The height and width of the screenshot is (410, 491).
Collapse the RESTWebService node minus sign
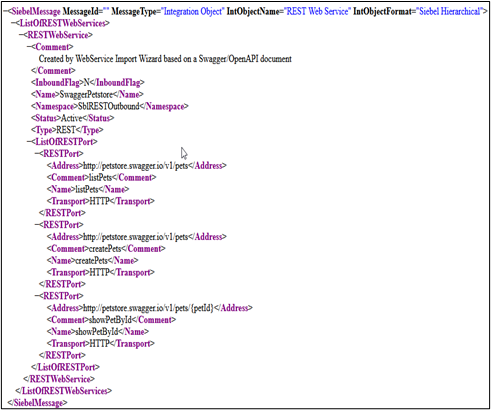click(x=21, y=35)
